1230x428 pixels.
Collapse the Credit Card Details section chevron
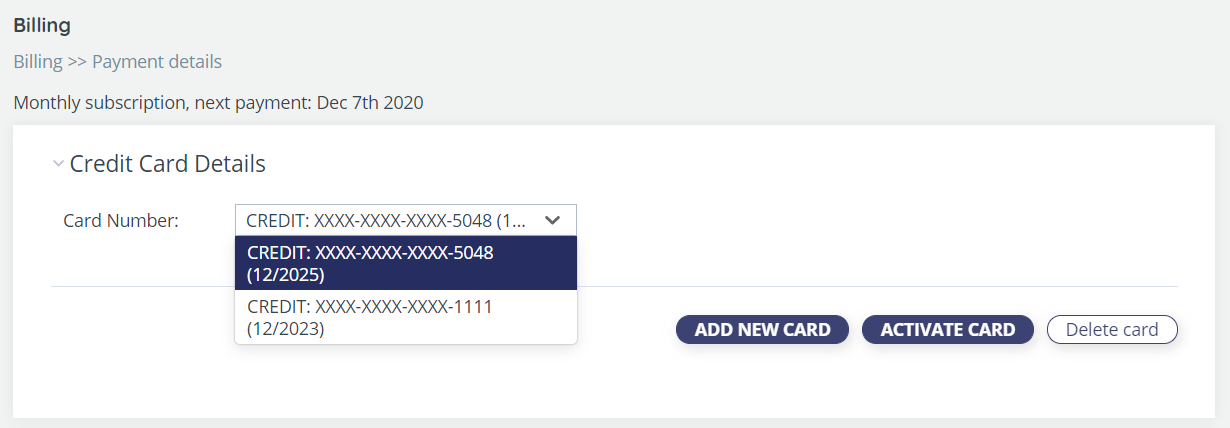tap(58, 164)
